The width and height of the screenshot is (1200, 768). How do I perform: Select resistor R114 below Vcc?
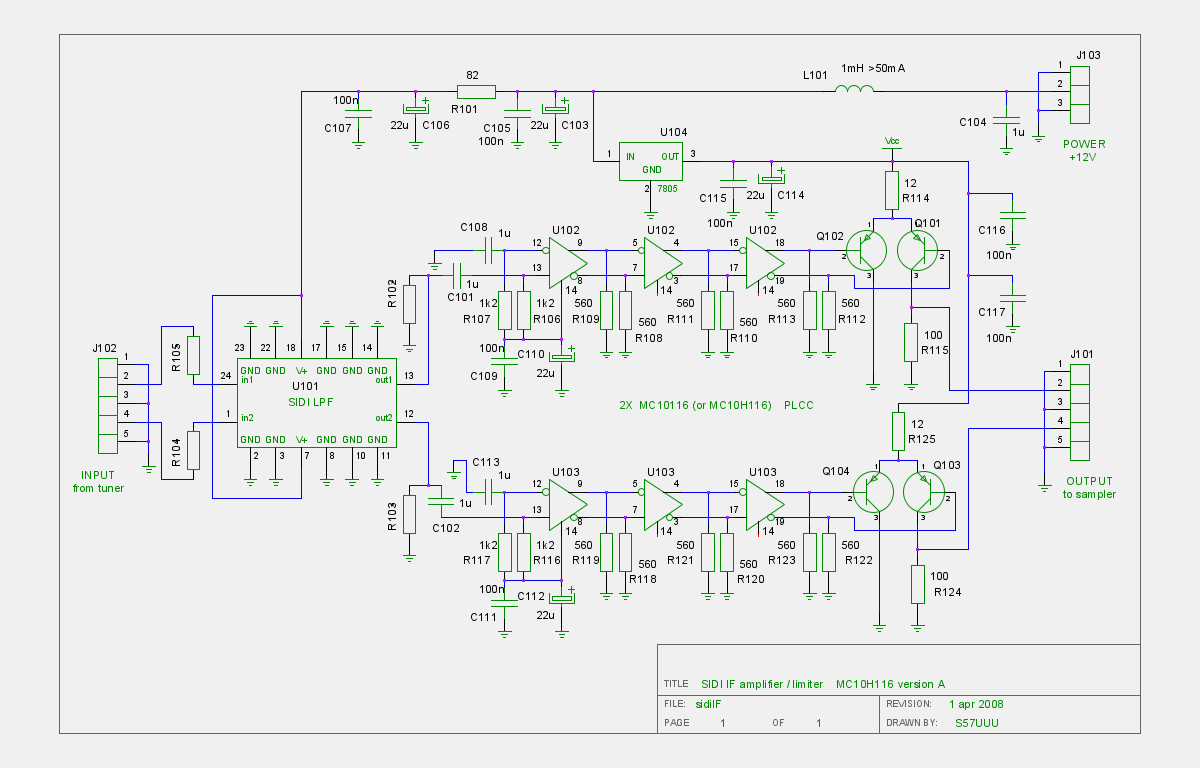click(x=891, y=189)
